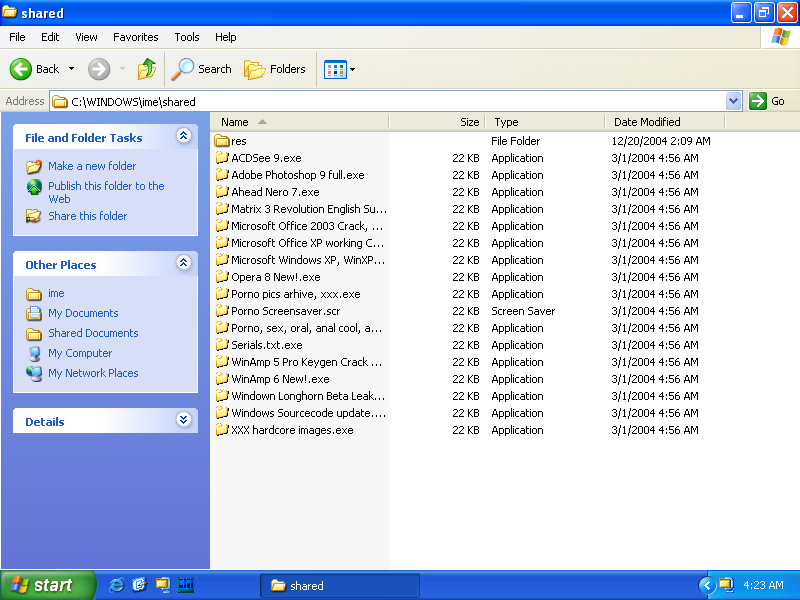Viewport: 800px width, 600px height.
Task: Open the Edit menu
Action: pyautogui.click(x=50, y=37)
